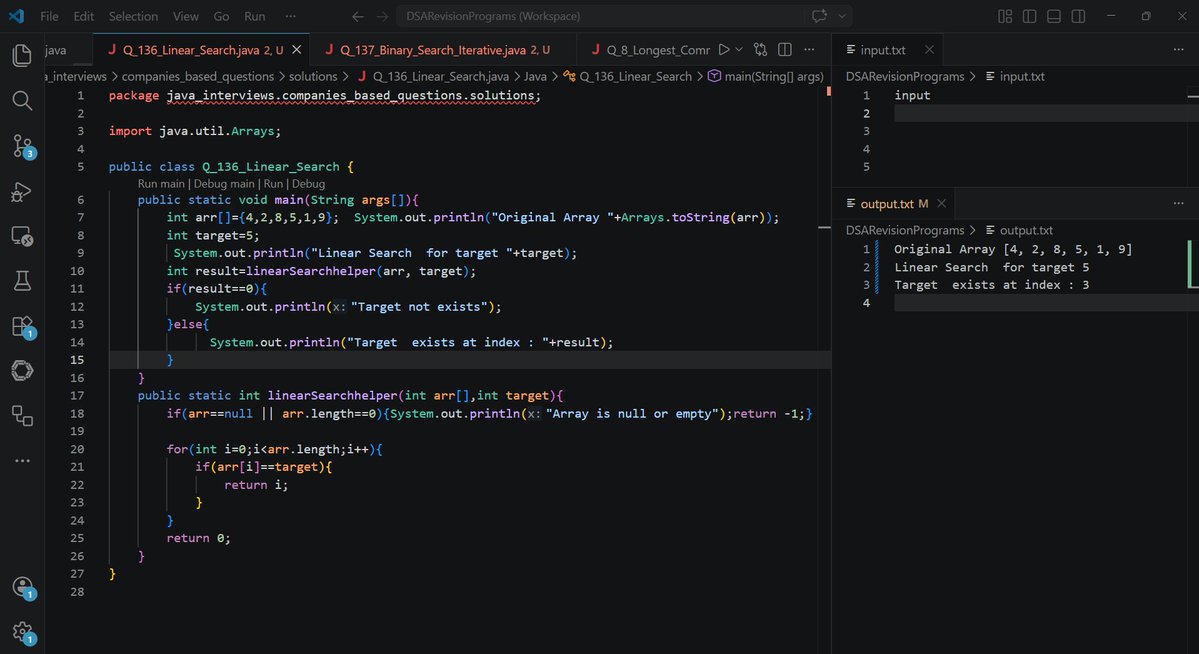Show more menu items with ellipsis

291,16
